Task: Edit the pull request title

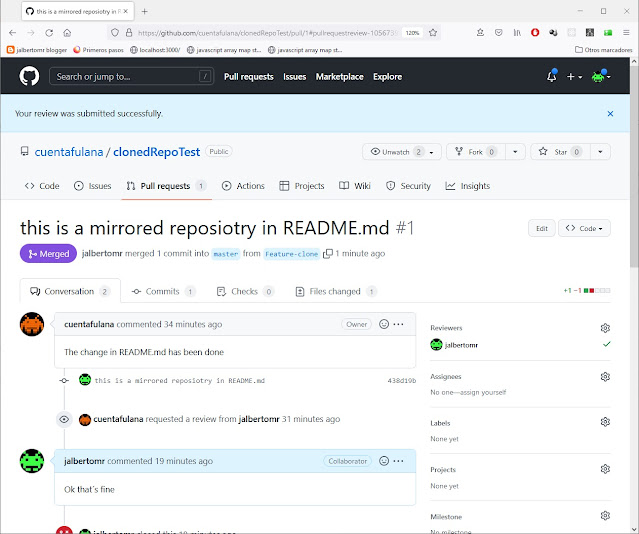Action: click(x=542, y=228)
